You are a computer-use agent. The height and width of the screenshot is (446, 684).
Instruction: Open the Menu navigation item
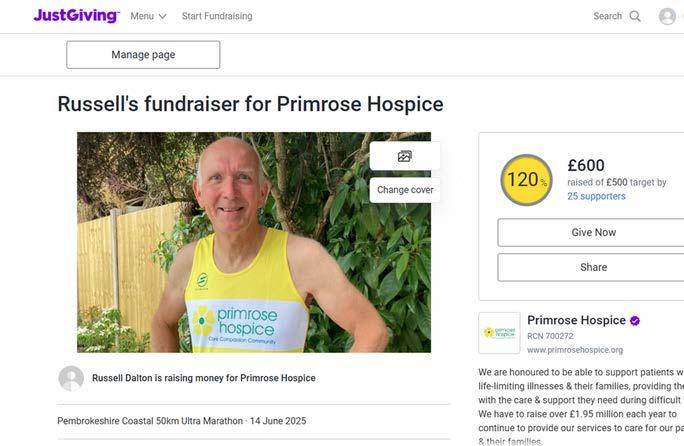click(x=148, y=16)
